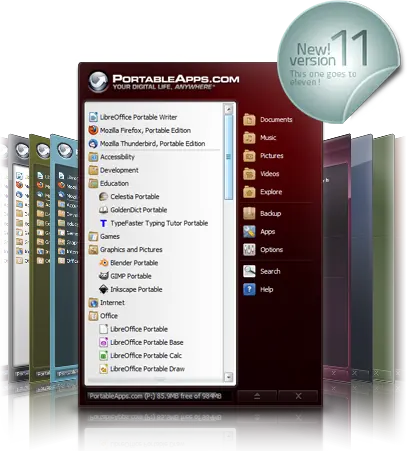Click the PortableApps.com logo globe
Viewport: 407px width, 452px height.
point(98,81)
